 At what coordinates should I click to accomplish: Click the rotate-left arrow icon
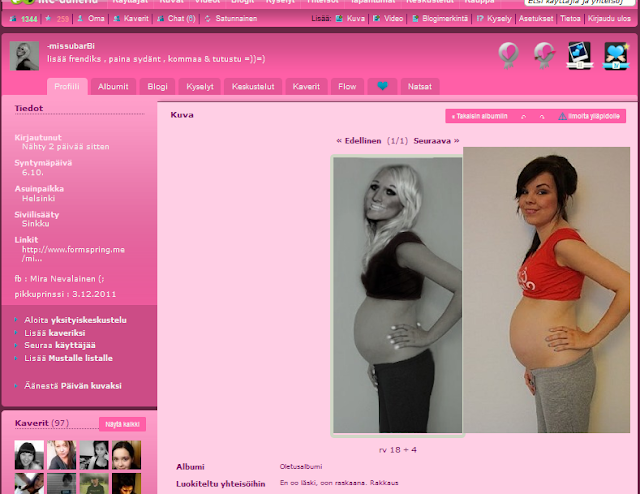tap(524, 117)
